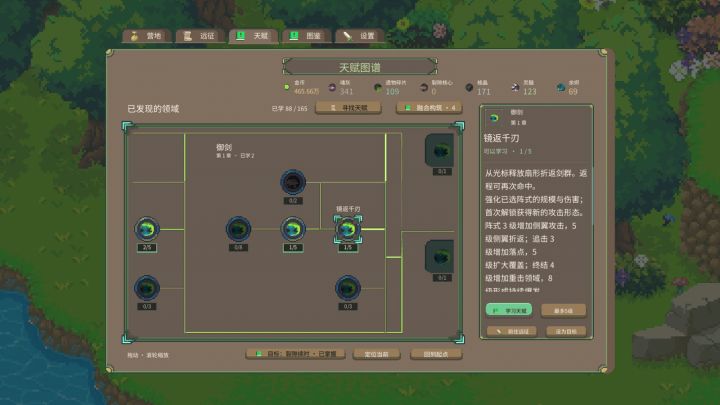
Task: Select the bottom-left talent node 0/3
Action: [147, 288]
